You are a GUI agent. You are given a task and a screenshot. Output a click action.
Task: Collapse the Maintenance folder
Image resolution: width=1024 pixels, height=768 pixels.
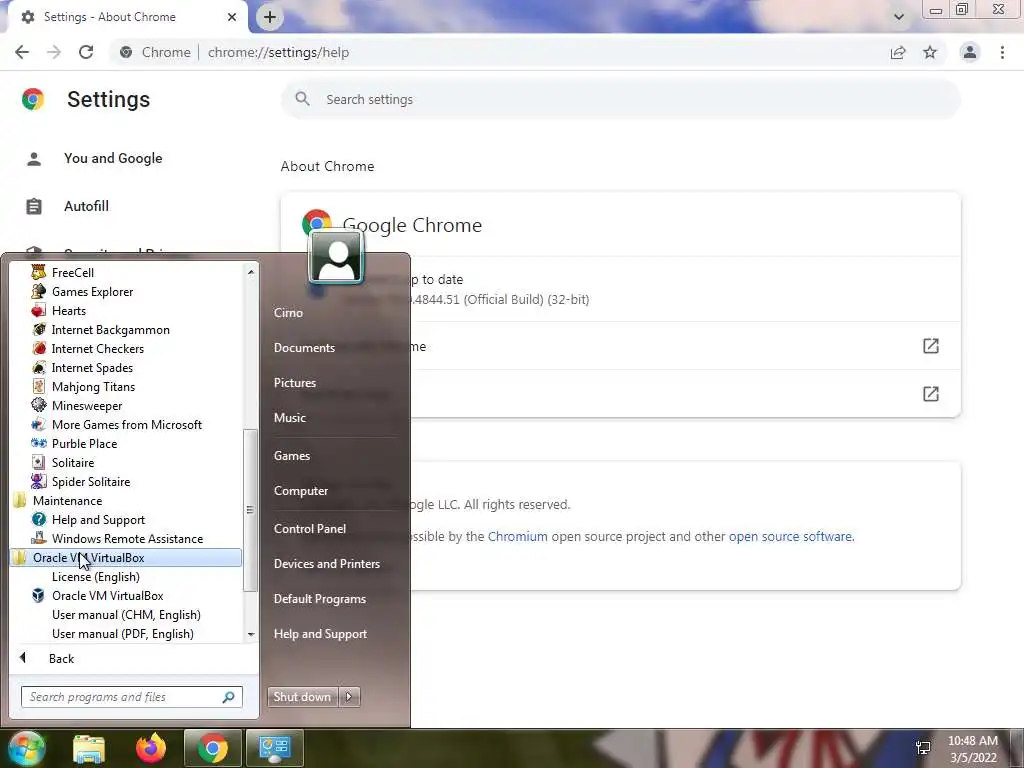point(67,500)
